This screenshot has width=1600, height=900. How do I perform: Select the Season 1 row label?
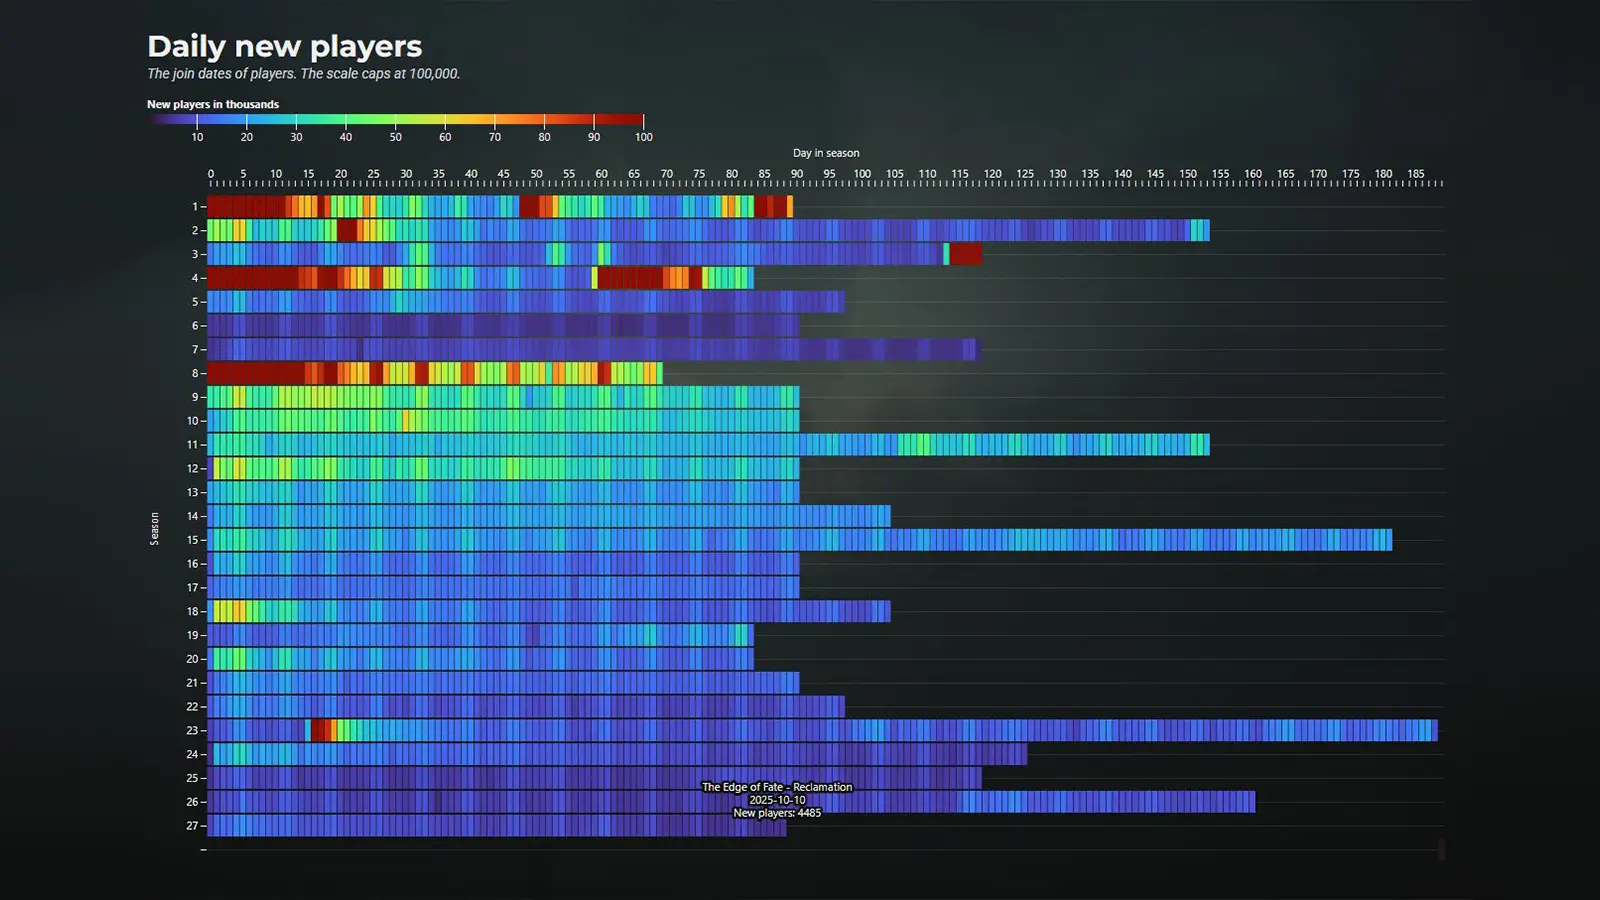(196, 207)
